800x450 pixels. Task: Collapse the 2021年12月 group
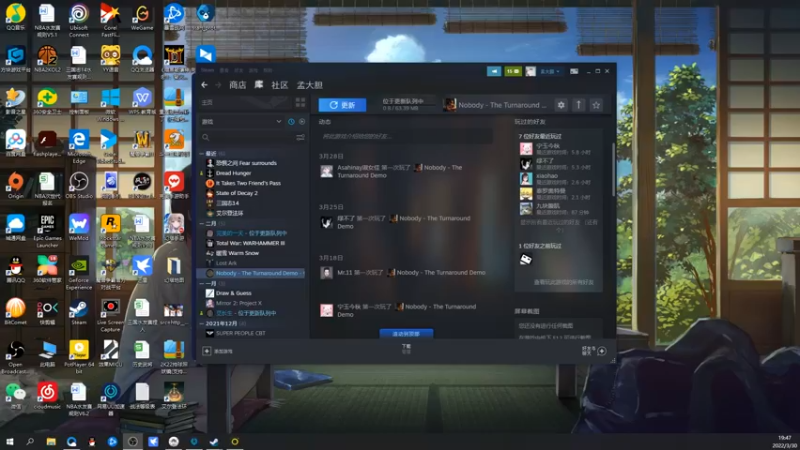point(202,323)
